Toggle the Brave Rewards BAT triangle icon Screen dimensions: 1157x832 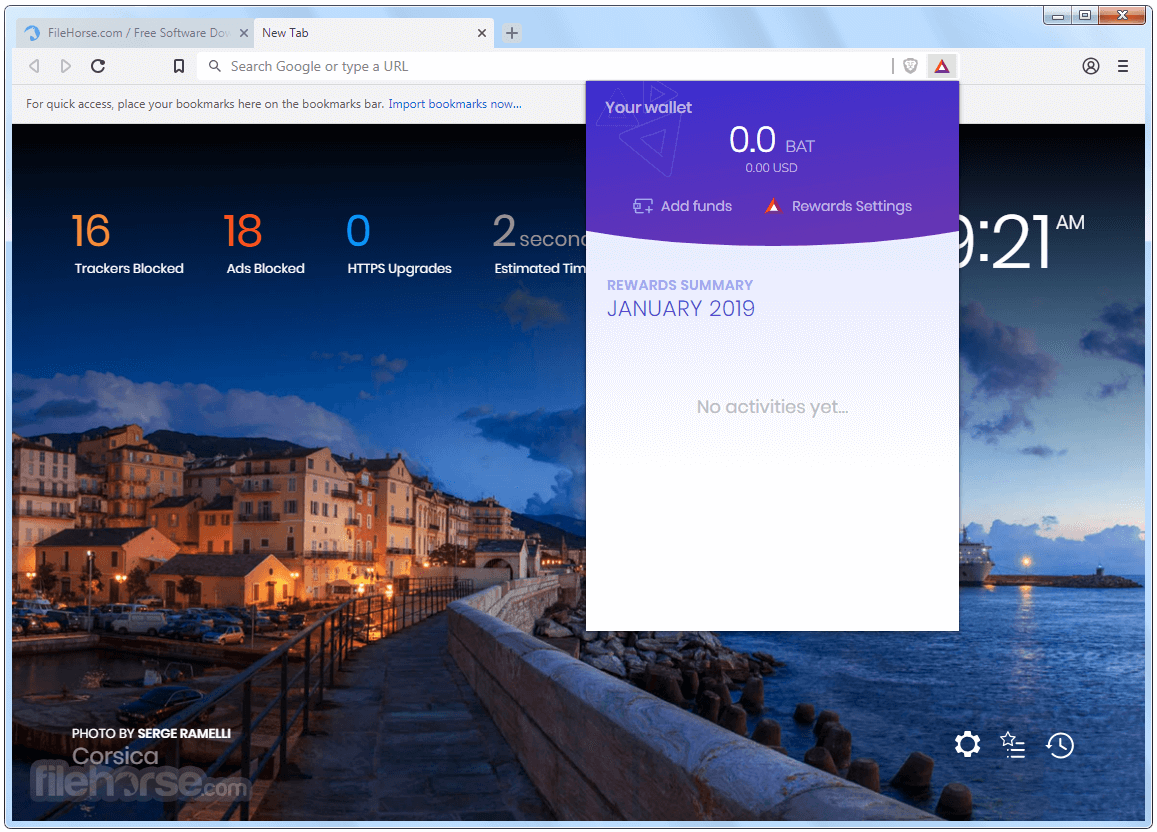tap(942, 66)
